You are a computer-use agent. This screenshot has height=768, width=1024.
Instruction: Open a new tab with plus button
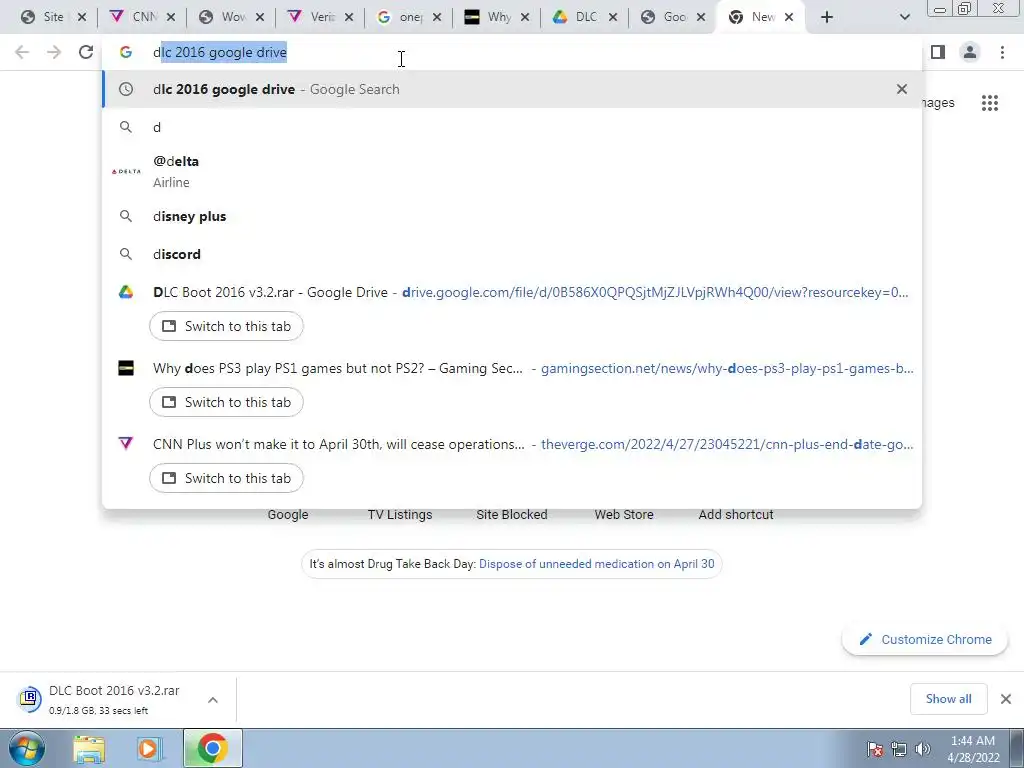tap(827, 17)
